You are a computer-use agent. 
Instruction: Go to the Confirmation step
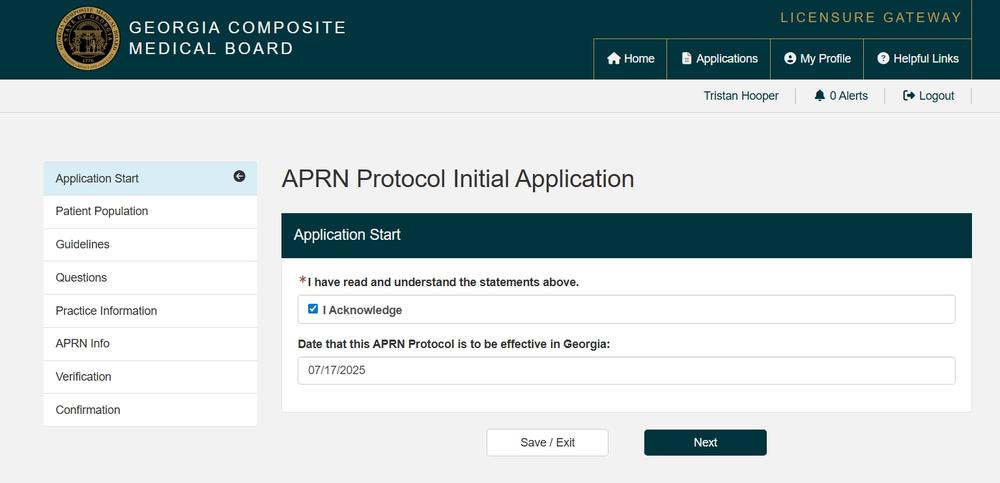(x=151, y=410)
